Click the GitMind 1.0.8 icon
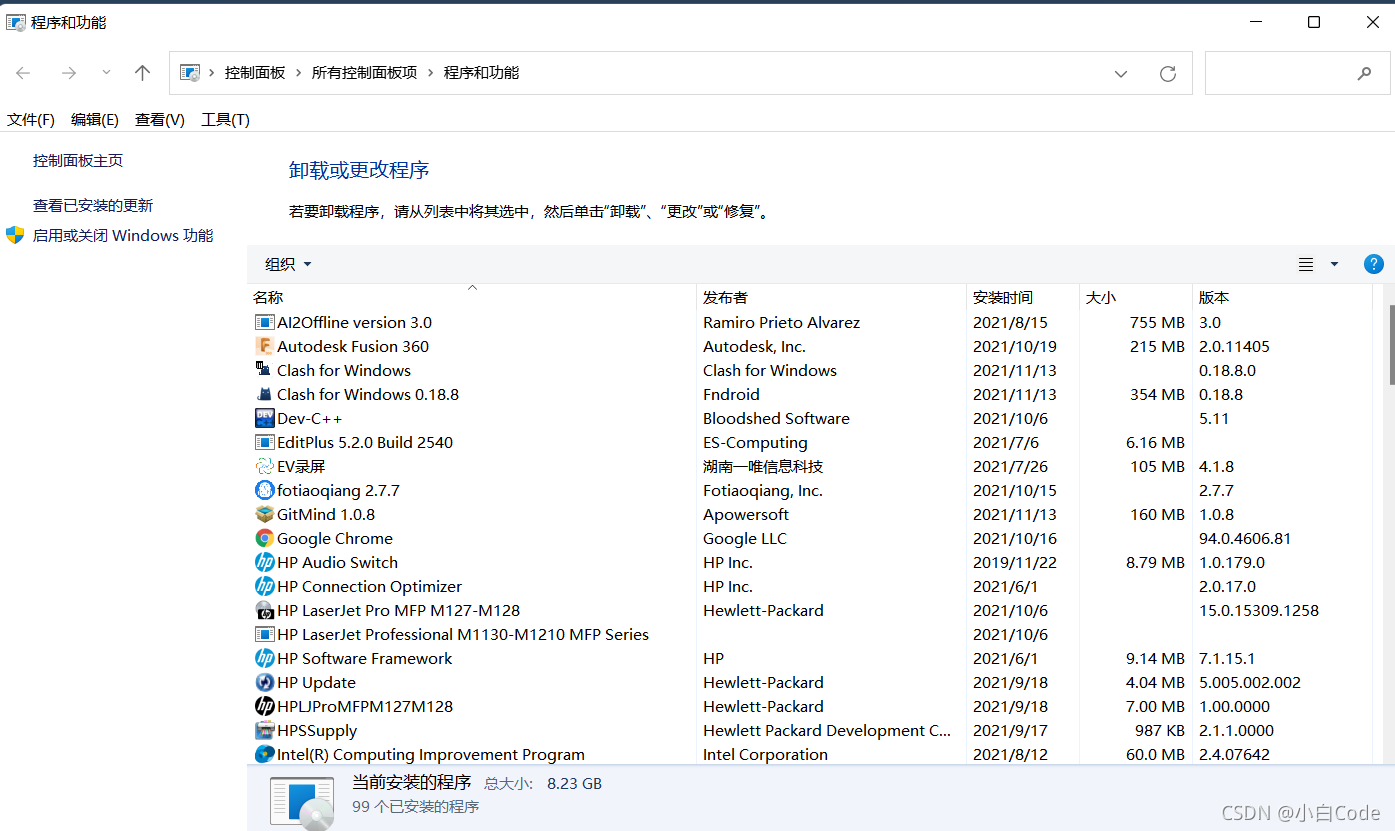This screenshot has width=1395, height=831. [x=264, y=514]
